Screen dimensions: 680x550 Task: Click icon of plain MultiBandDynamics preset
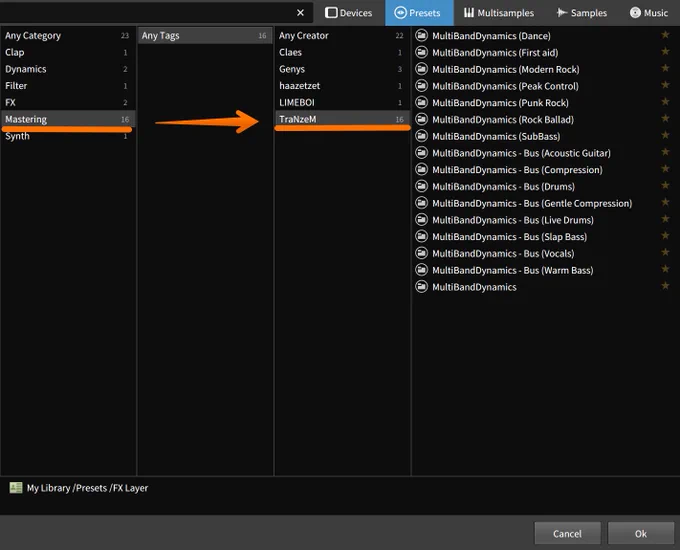pyautogui.click(x=422, y=286)
